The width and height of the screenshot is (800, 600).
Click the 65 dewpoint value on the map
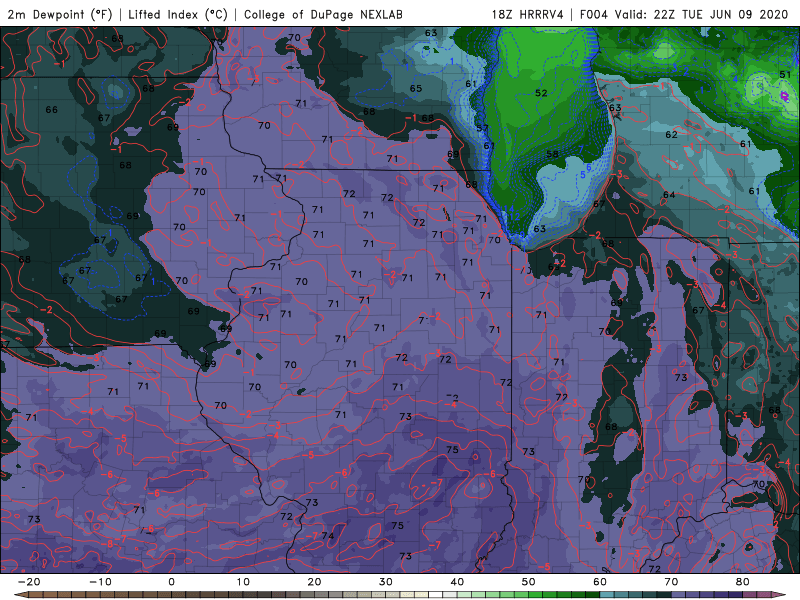[x=416, y=89]
